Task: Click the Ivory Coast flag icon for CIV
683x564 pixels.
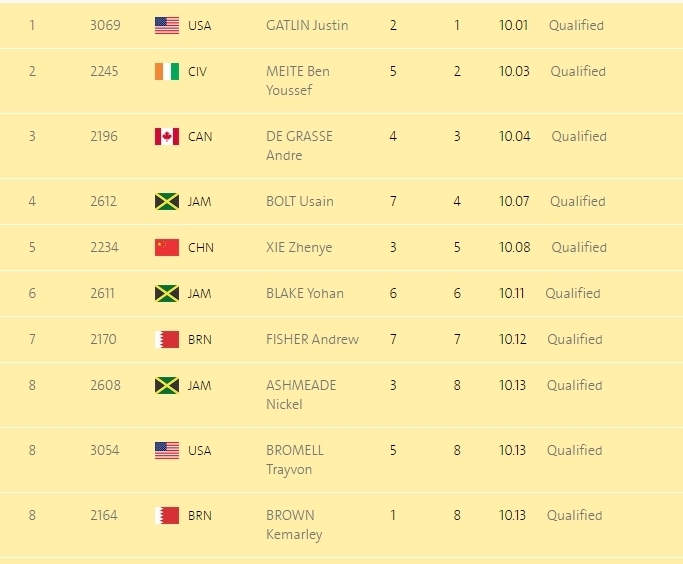Action: (167, 71)
